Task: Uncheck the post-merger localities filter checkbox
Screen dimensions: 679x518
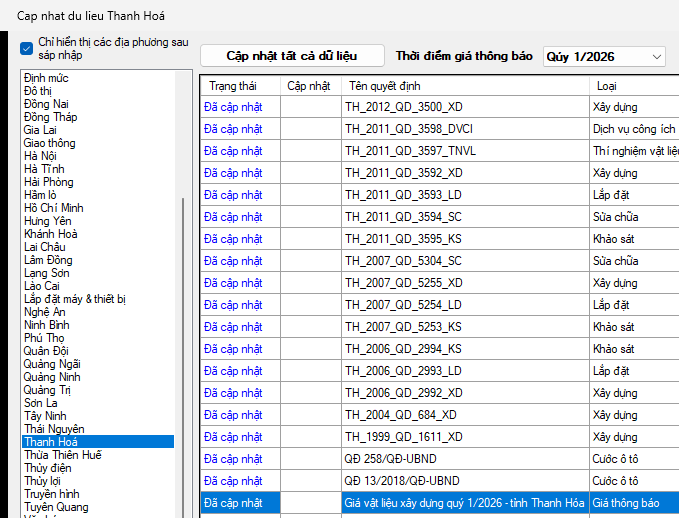Action: [x=27, y=48]
